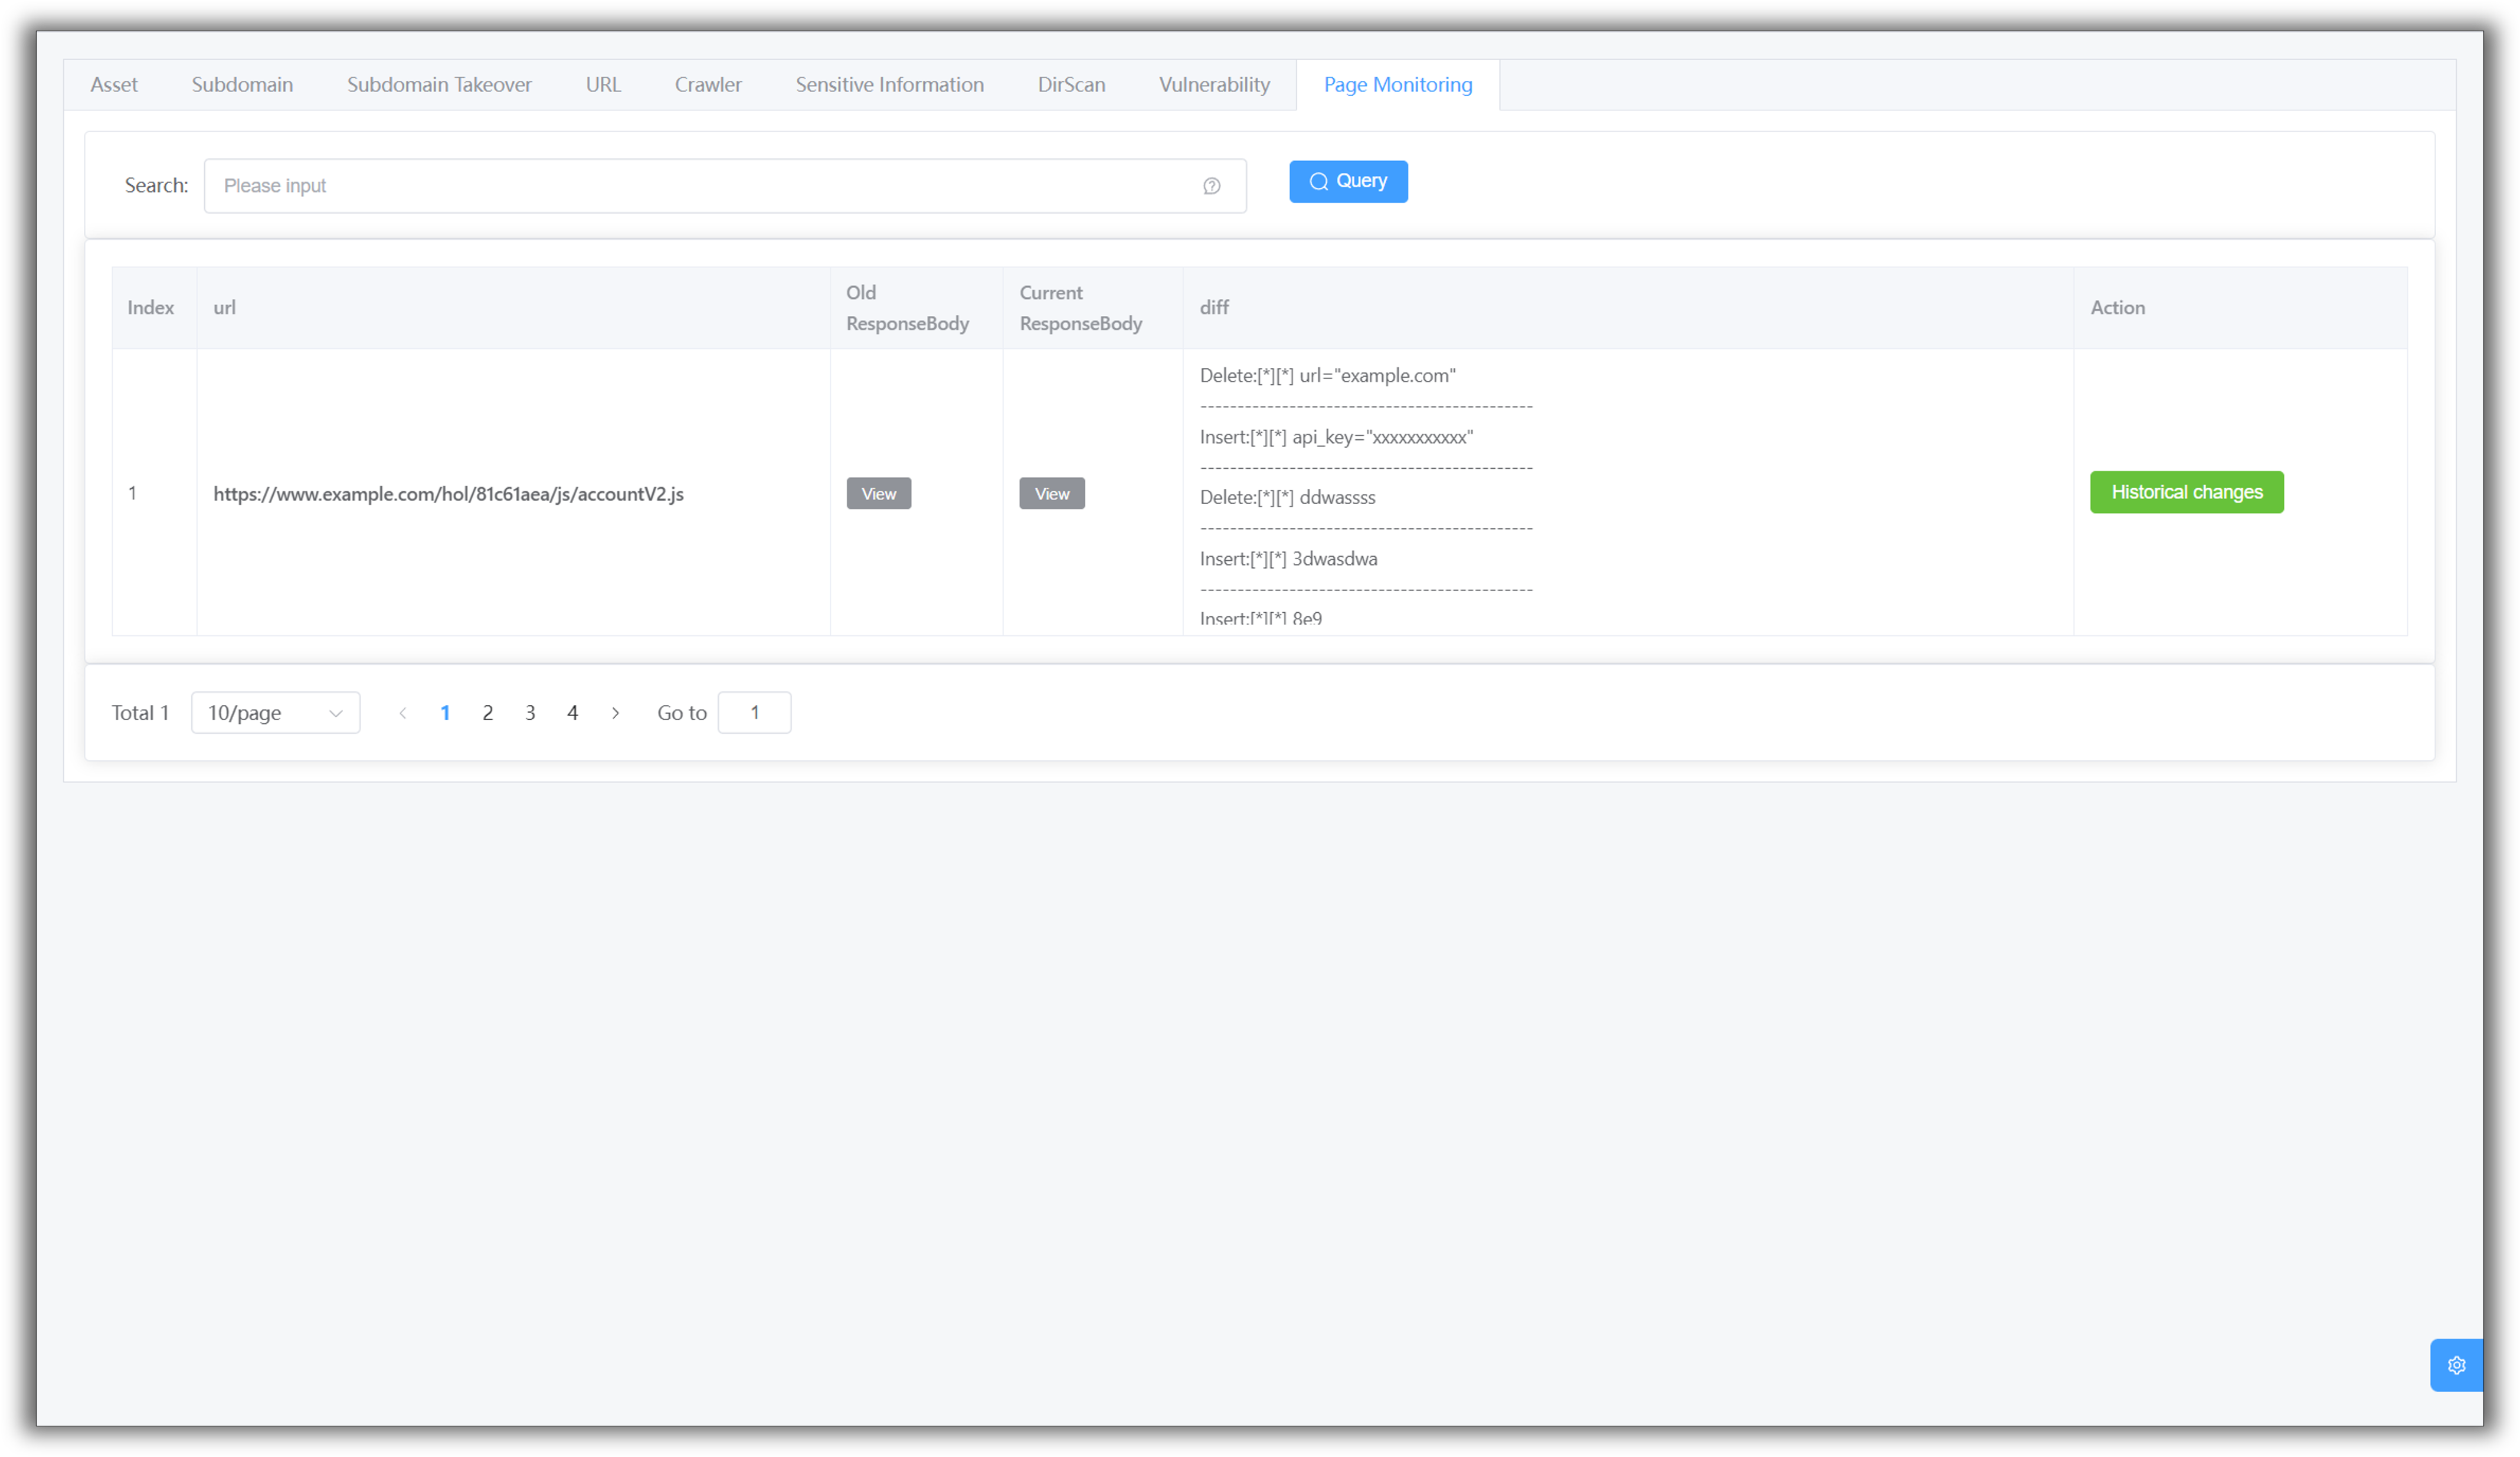The image size is (2520, 1457).
Task: Select the DirScan tab
Action: 1071,85
